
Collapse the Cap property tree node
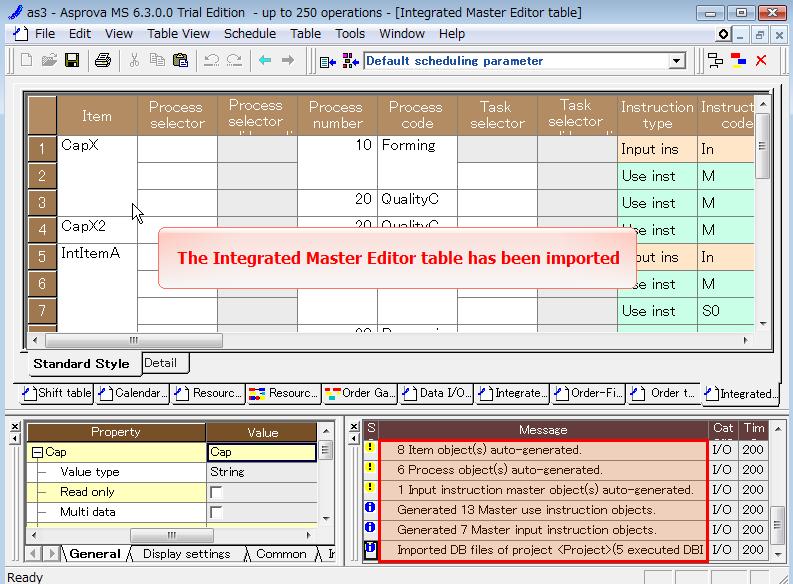click(37, 452)
